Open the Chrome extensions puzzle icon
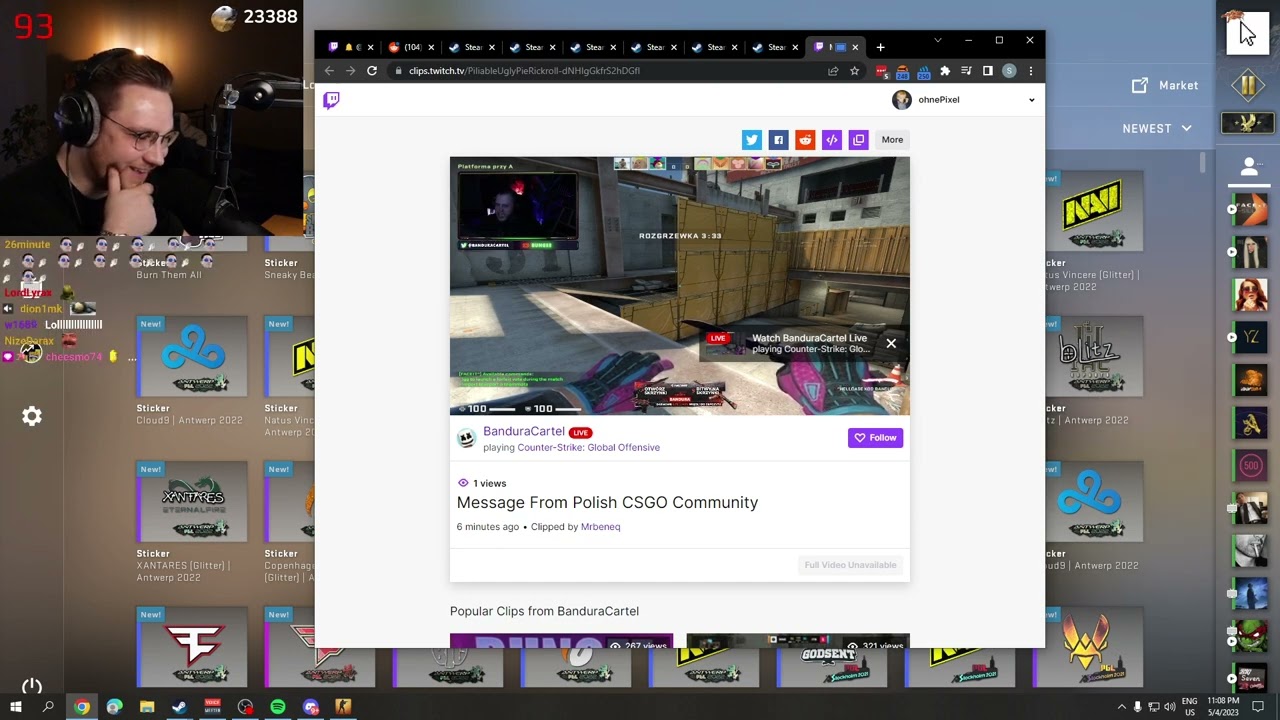This screenshot has height=720, width=1280. point(945,71)
